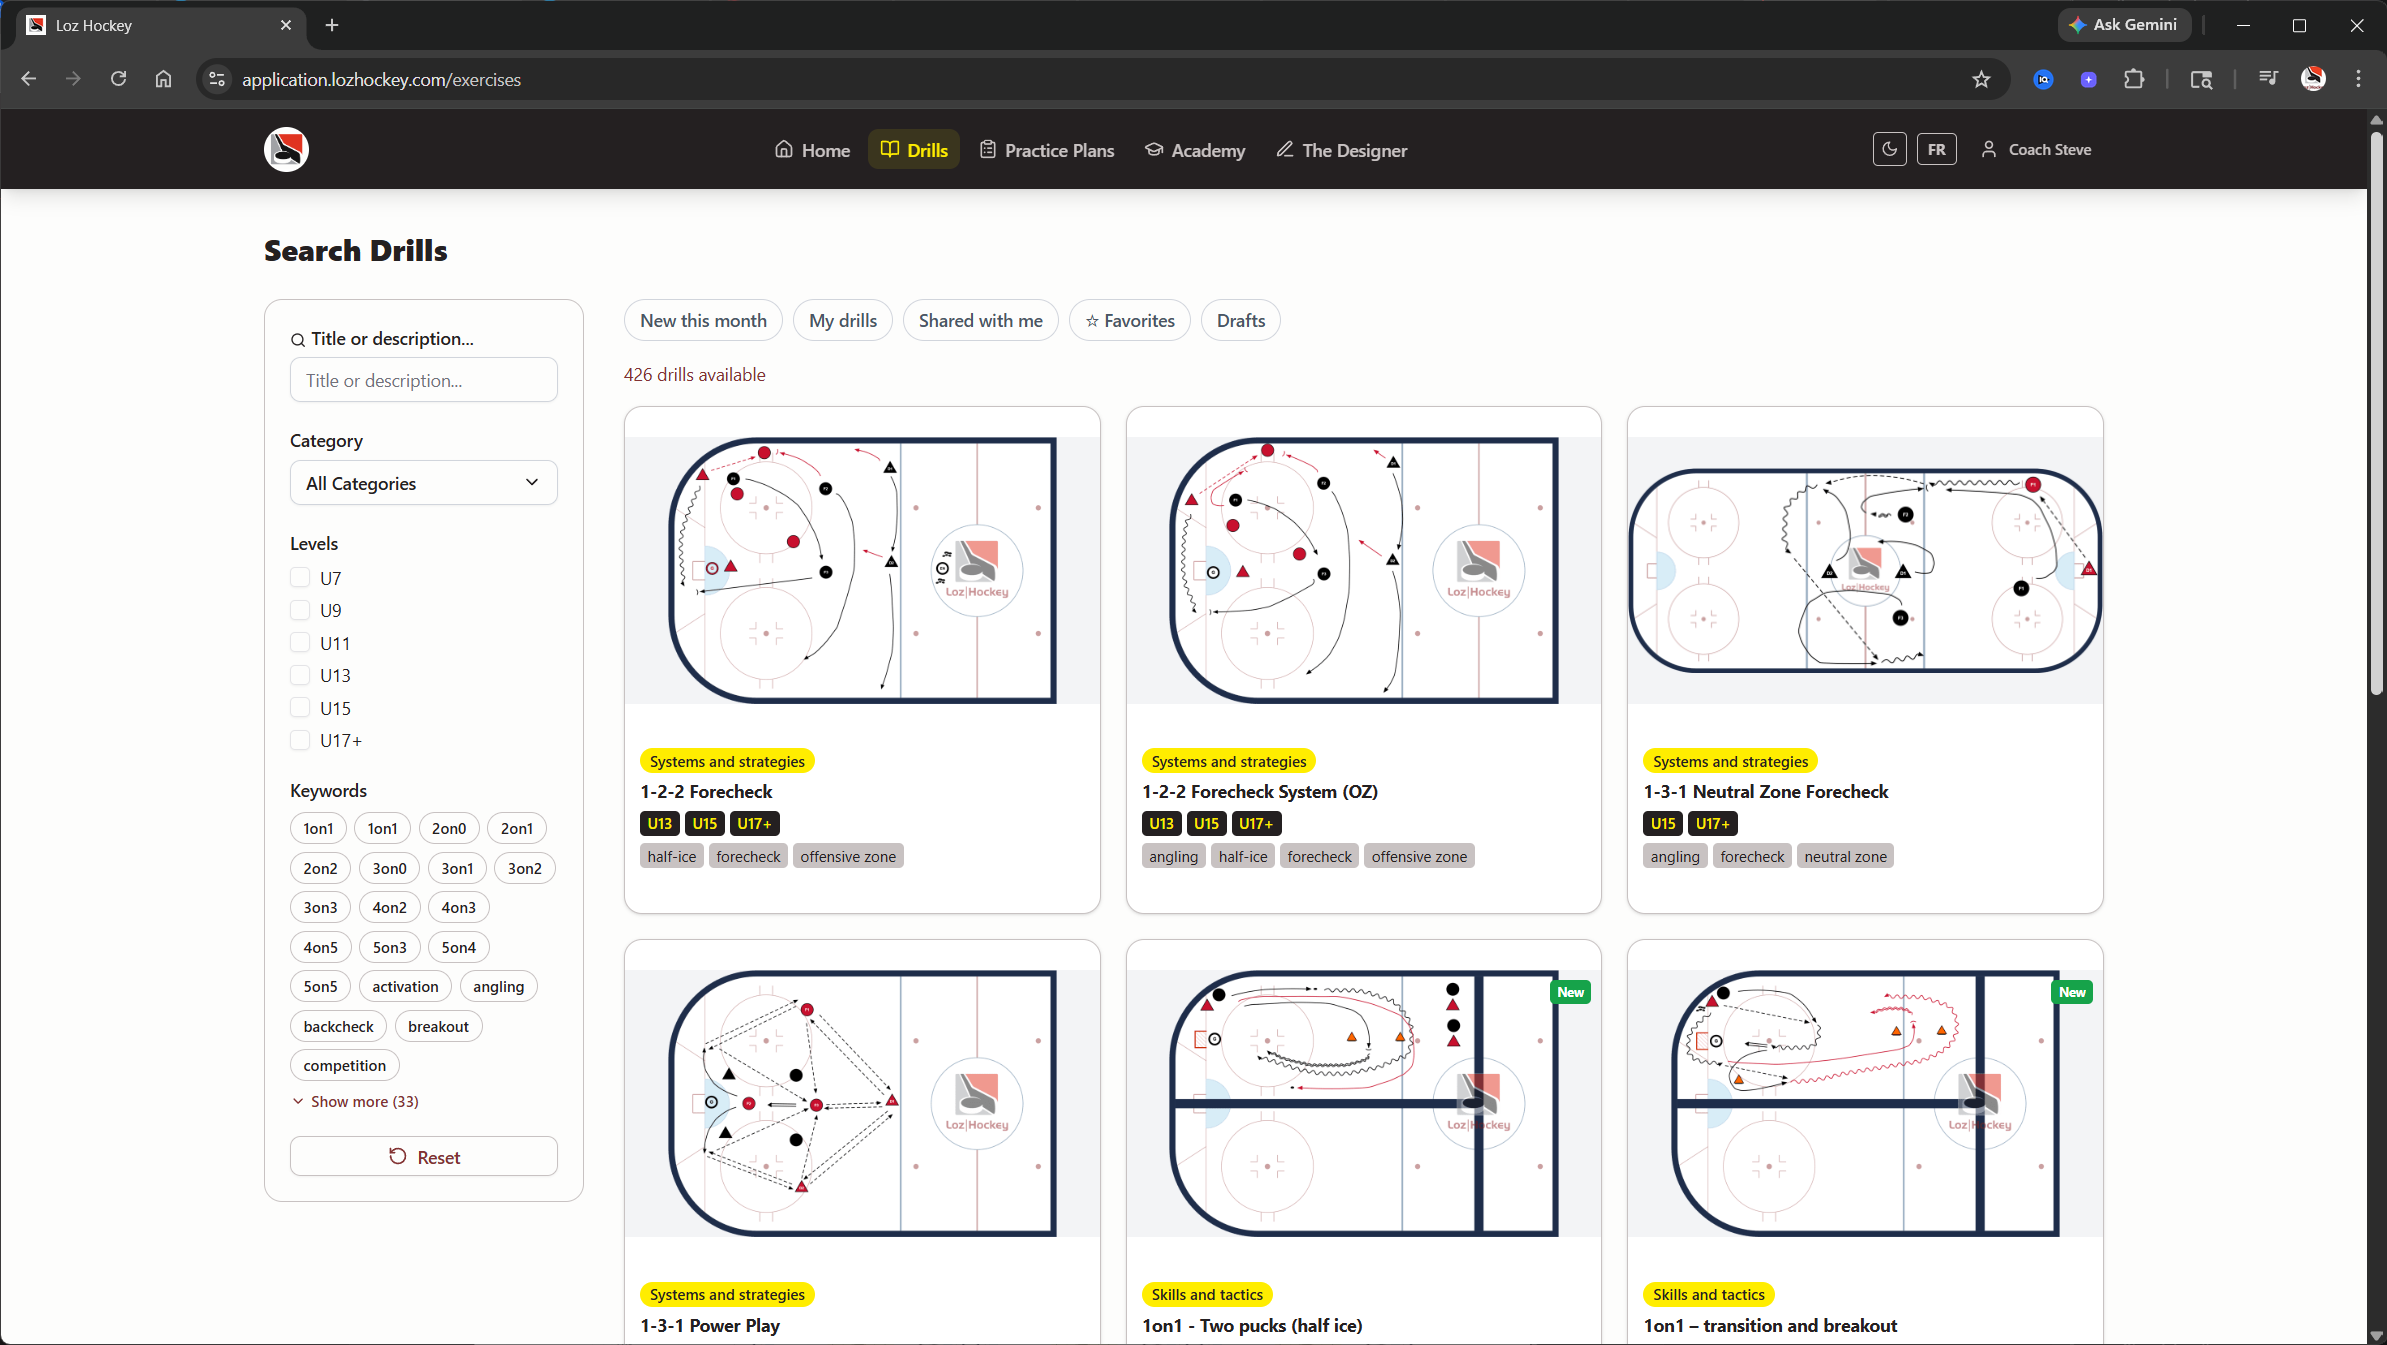Enable the U17+ level checkbox
This screenshot has height=1345, width=2387.
click(x=300, y=740)
